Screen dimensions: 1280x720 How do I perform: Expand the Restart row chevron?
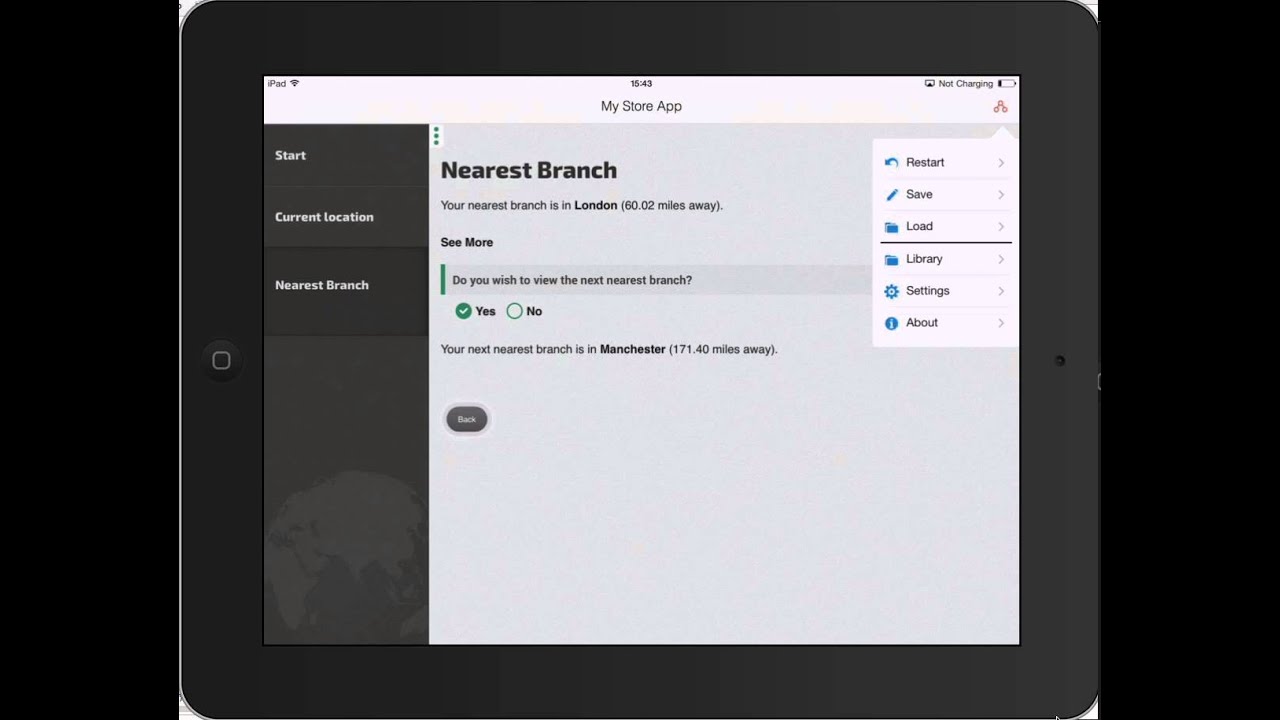click(x=1001, y=163)
